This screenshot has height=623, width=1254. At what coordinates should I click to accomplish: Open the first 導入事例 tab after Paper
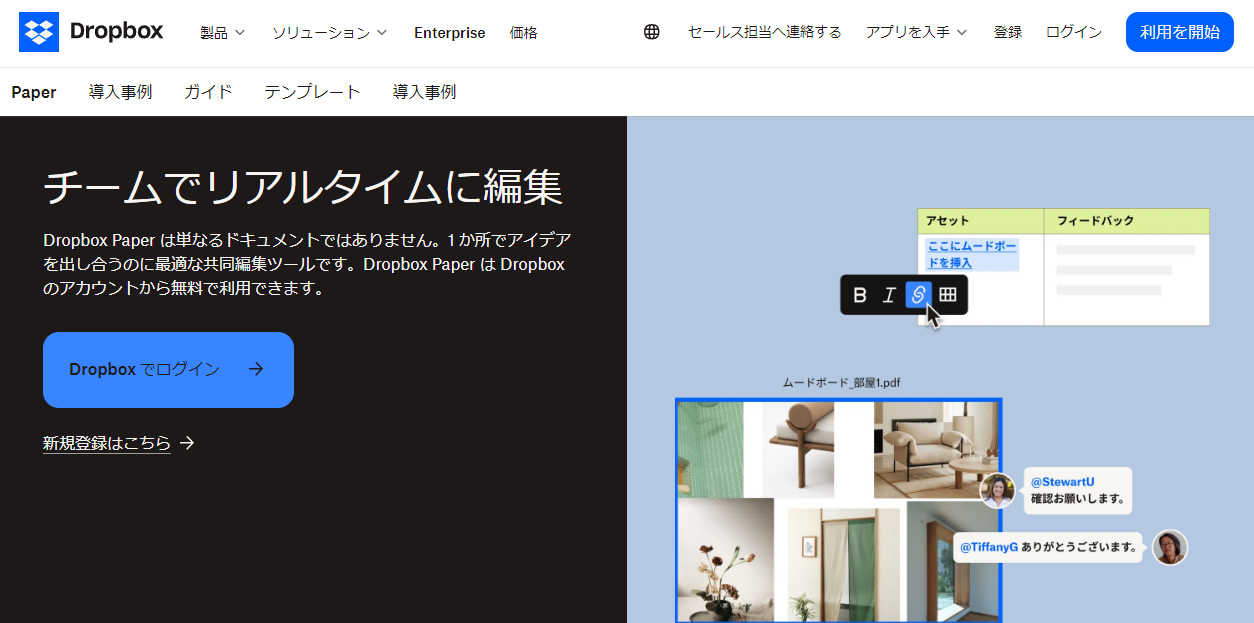(x=120, y=92)
